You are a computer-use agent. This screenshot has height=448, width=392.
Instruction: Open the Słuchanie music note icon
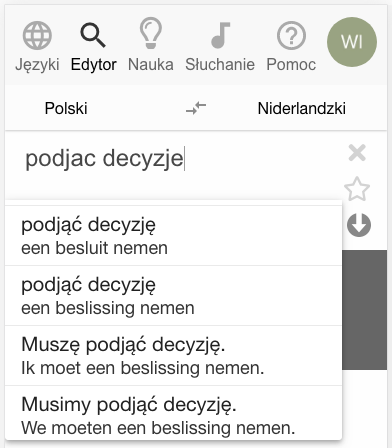pos(220,35)
